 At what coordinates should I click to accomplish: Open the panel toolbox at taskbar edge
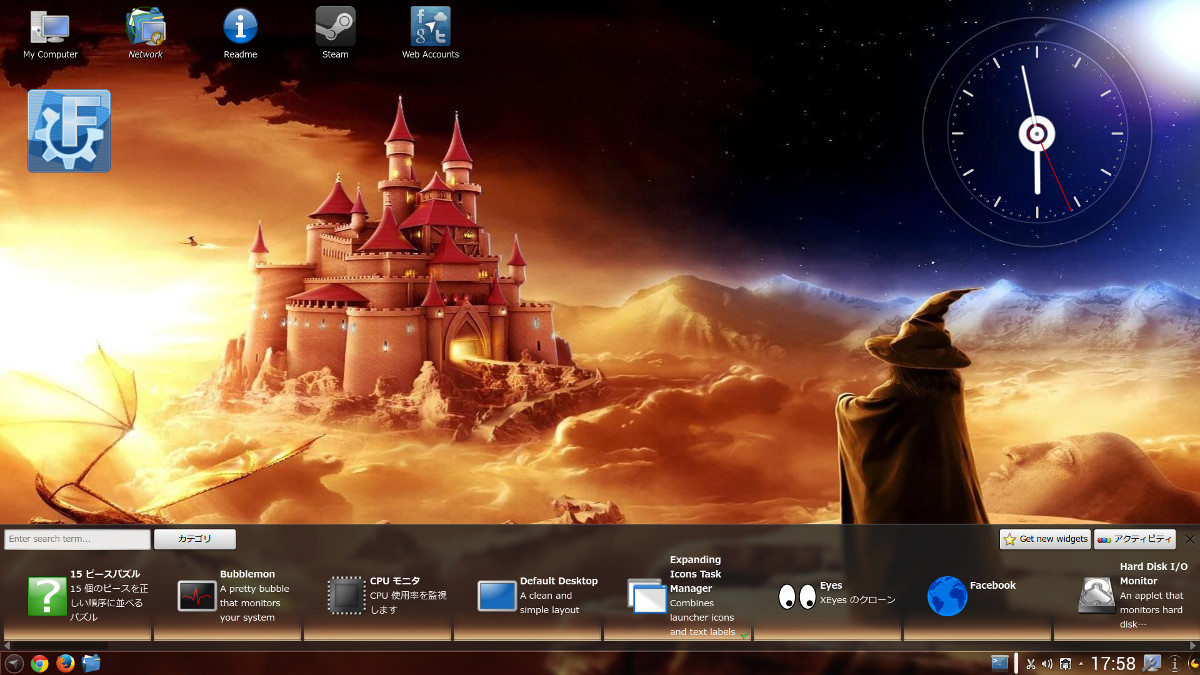(1193, 663)
